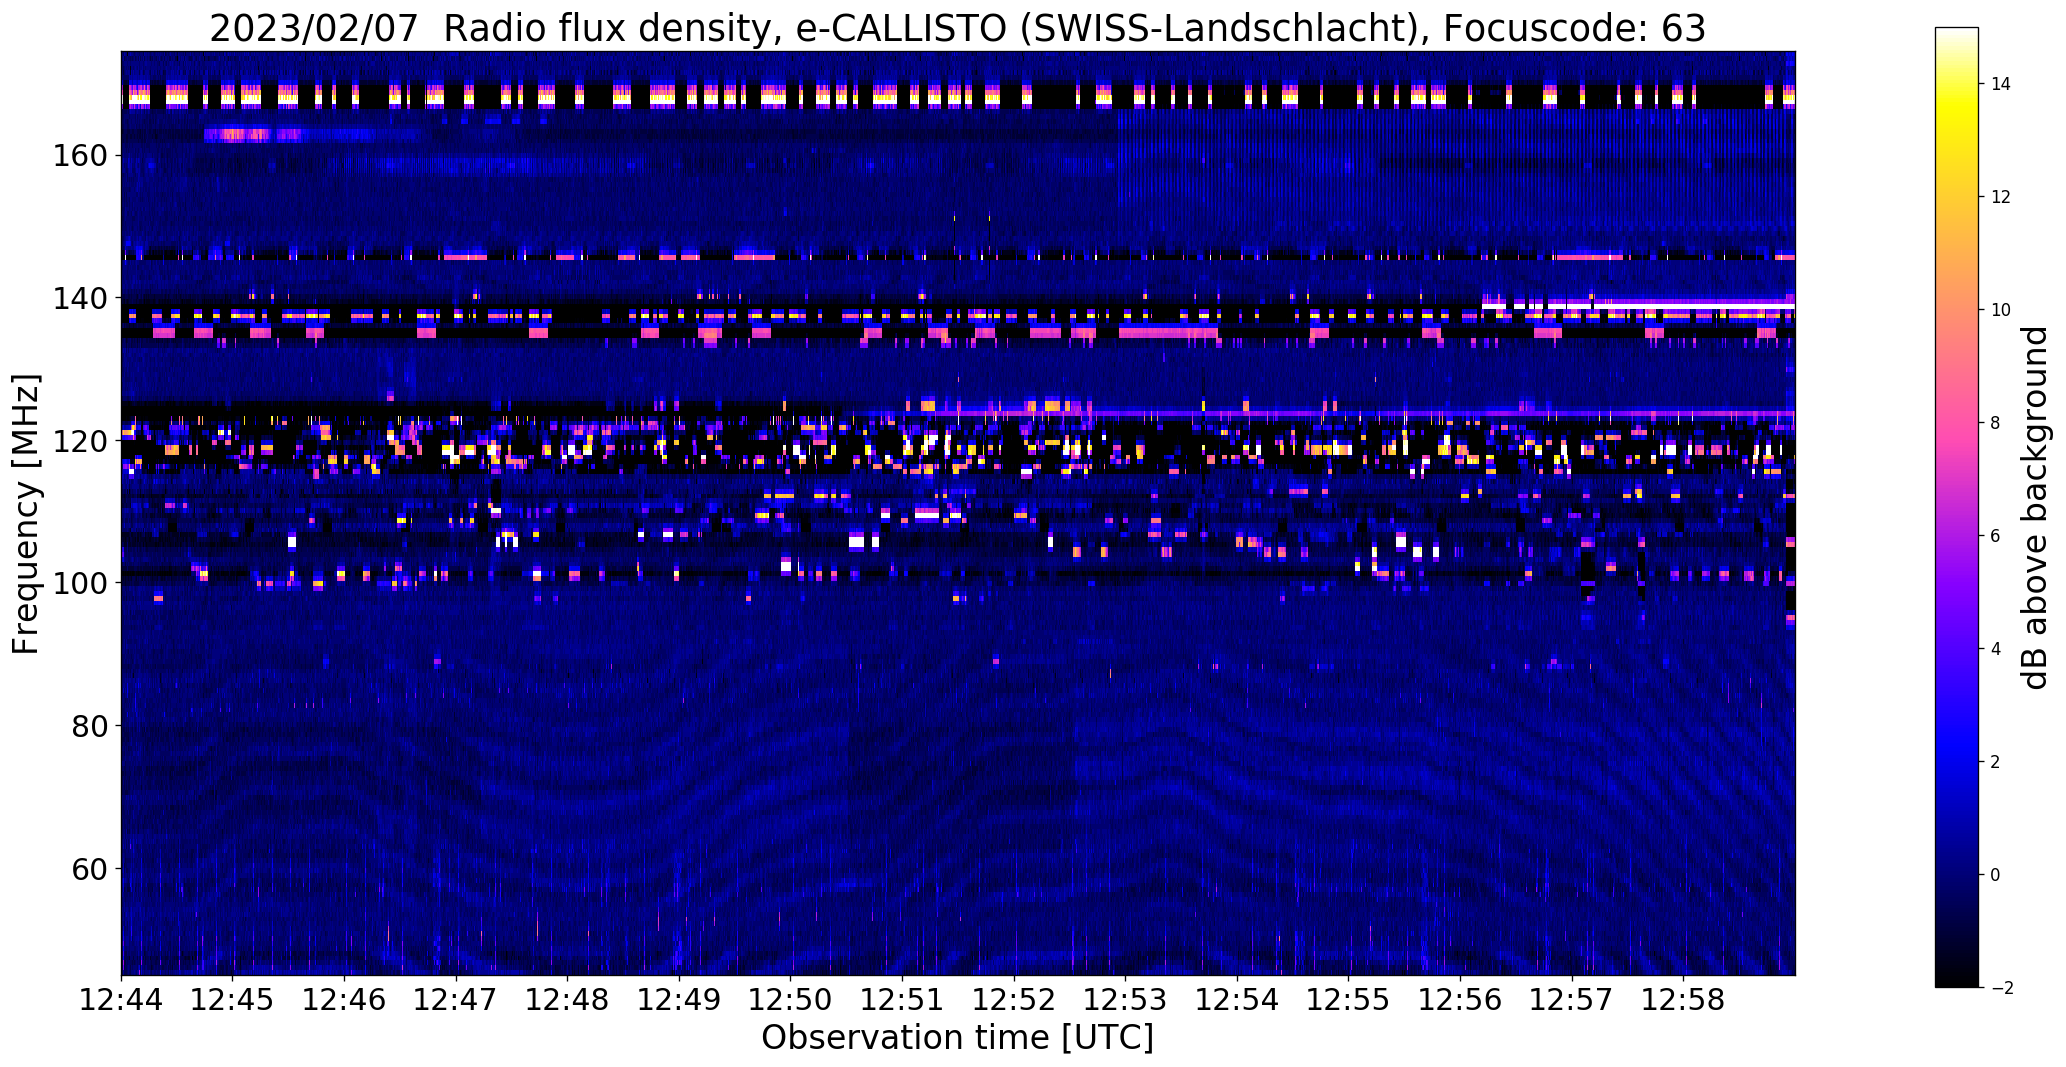Click the colorbar tick label 0
The width and height of the screenshot is (2066, 1067).
[1996, 875]
